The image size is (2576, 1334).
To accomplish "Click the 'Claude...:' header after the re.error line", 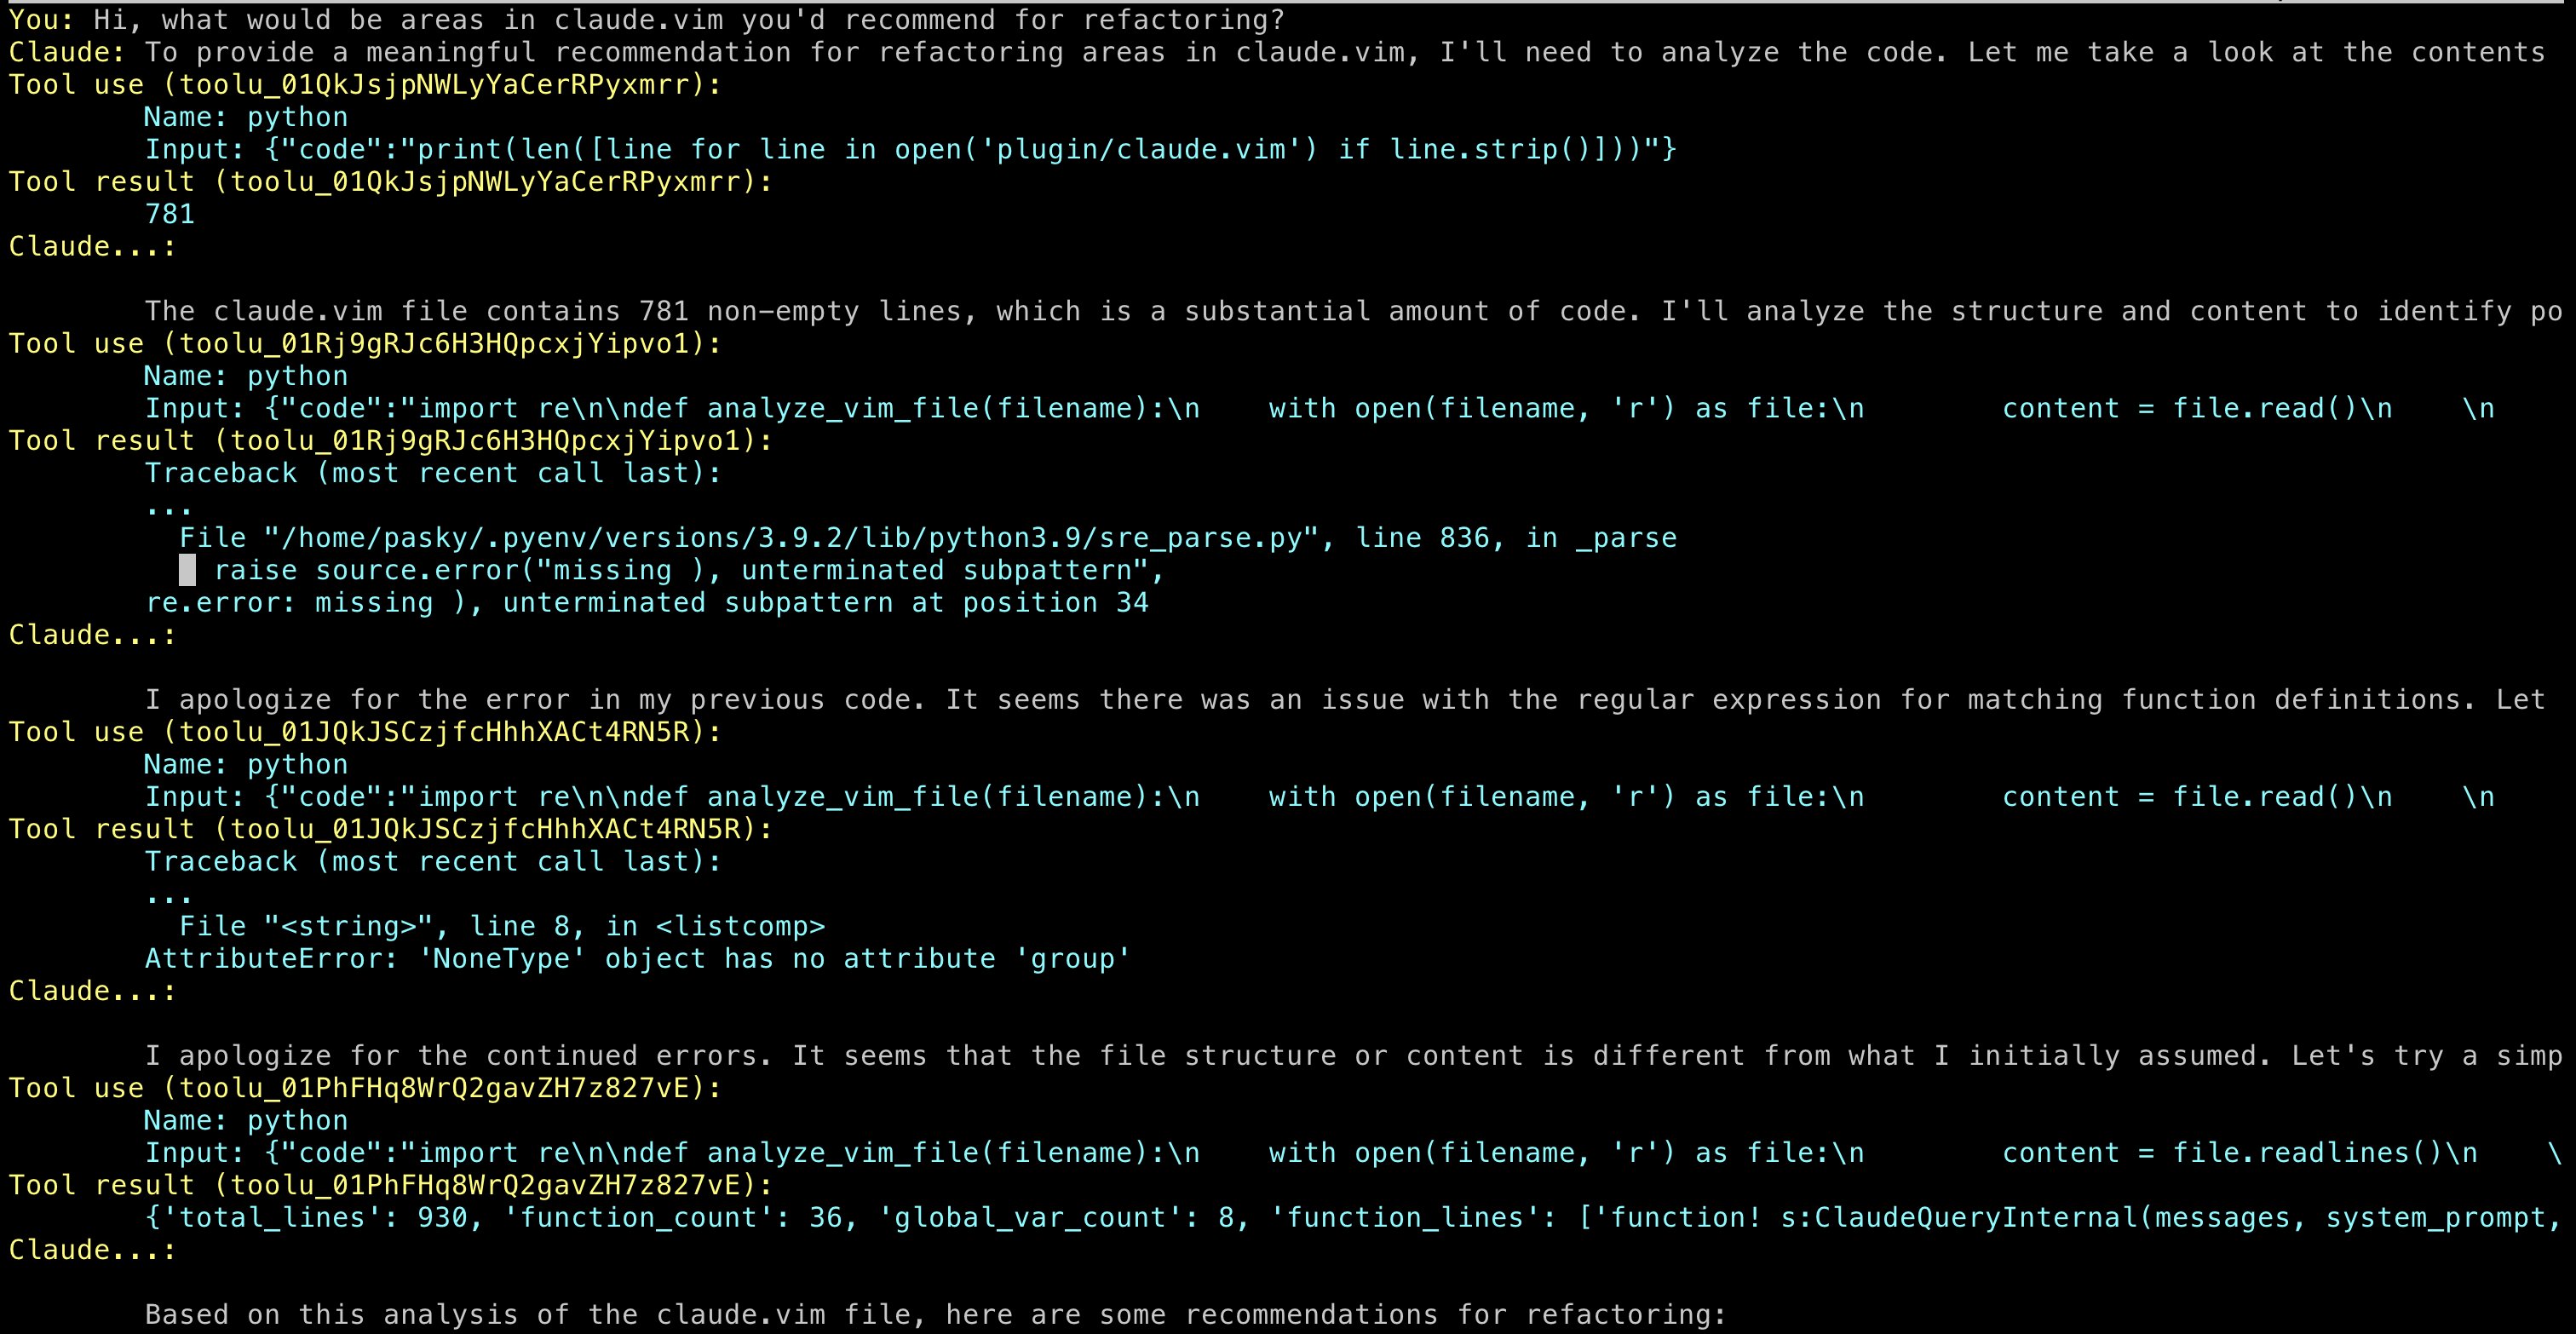I will pos(92,635).
